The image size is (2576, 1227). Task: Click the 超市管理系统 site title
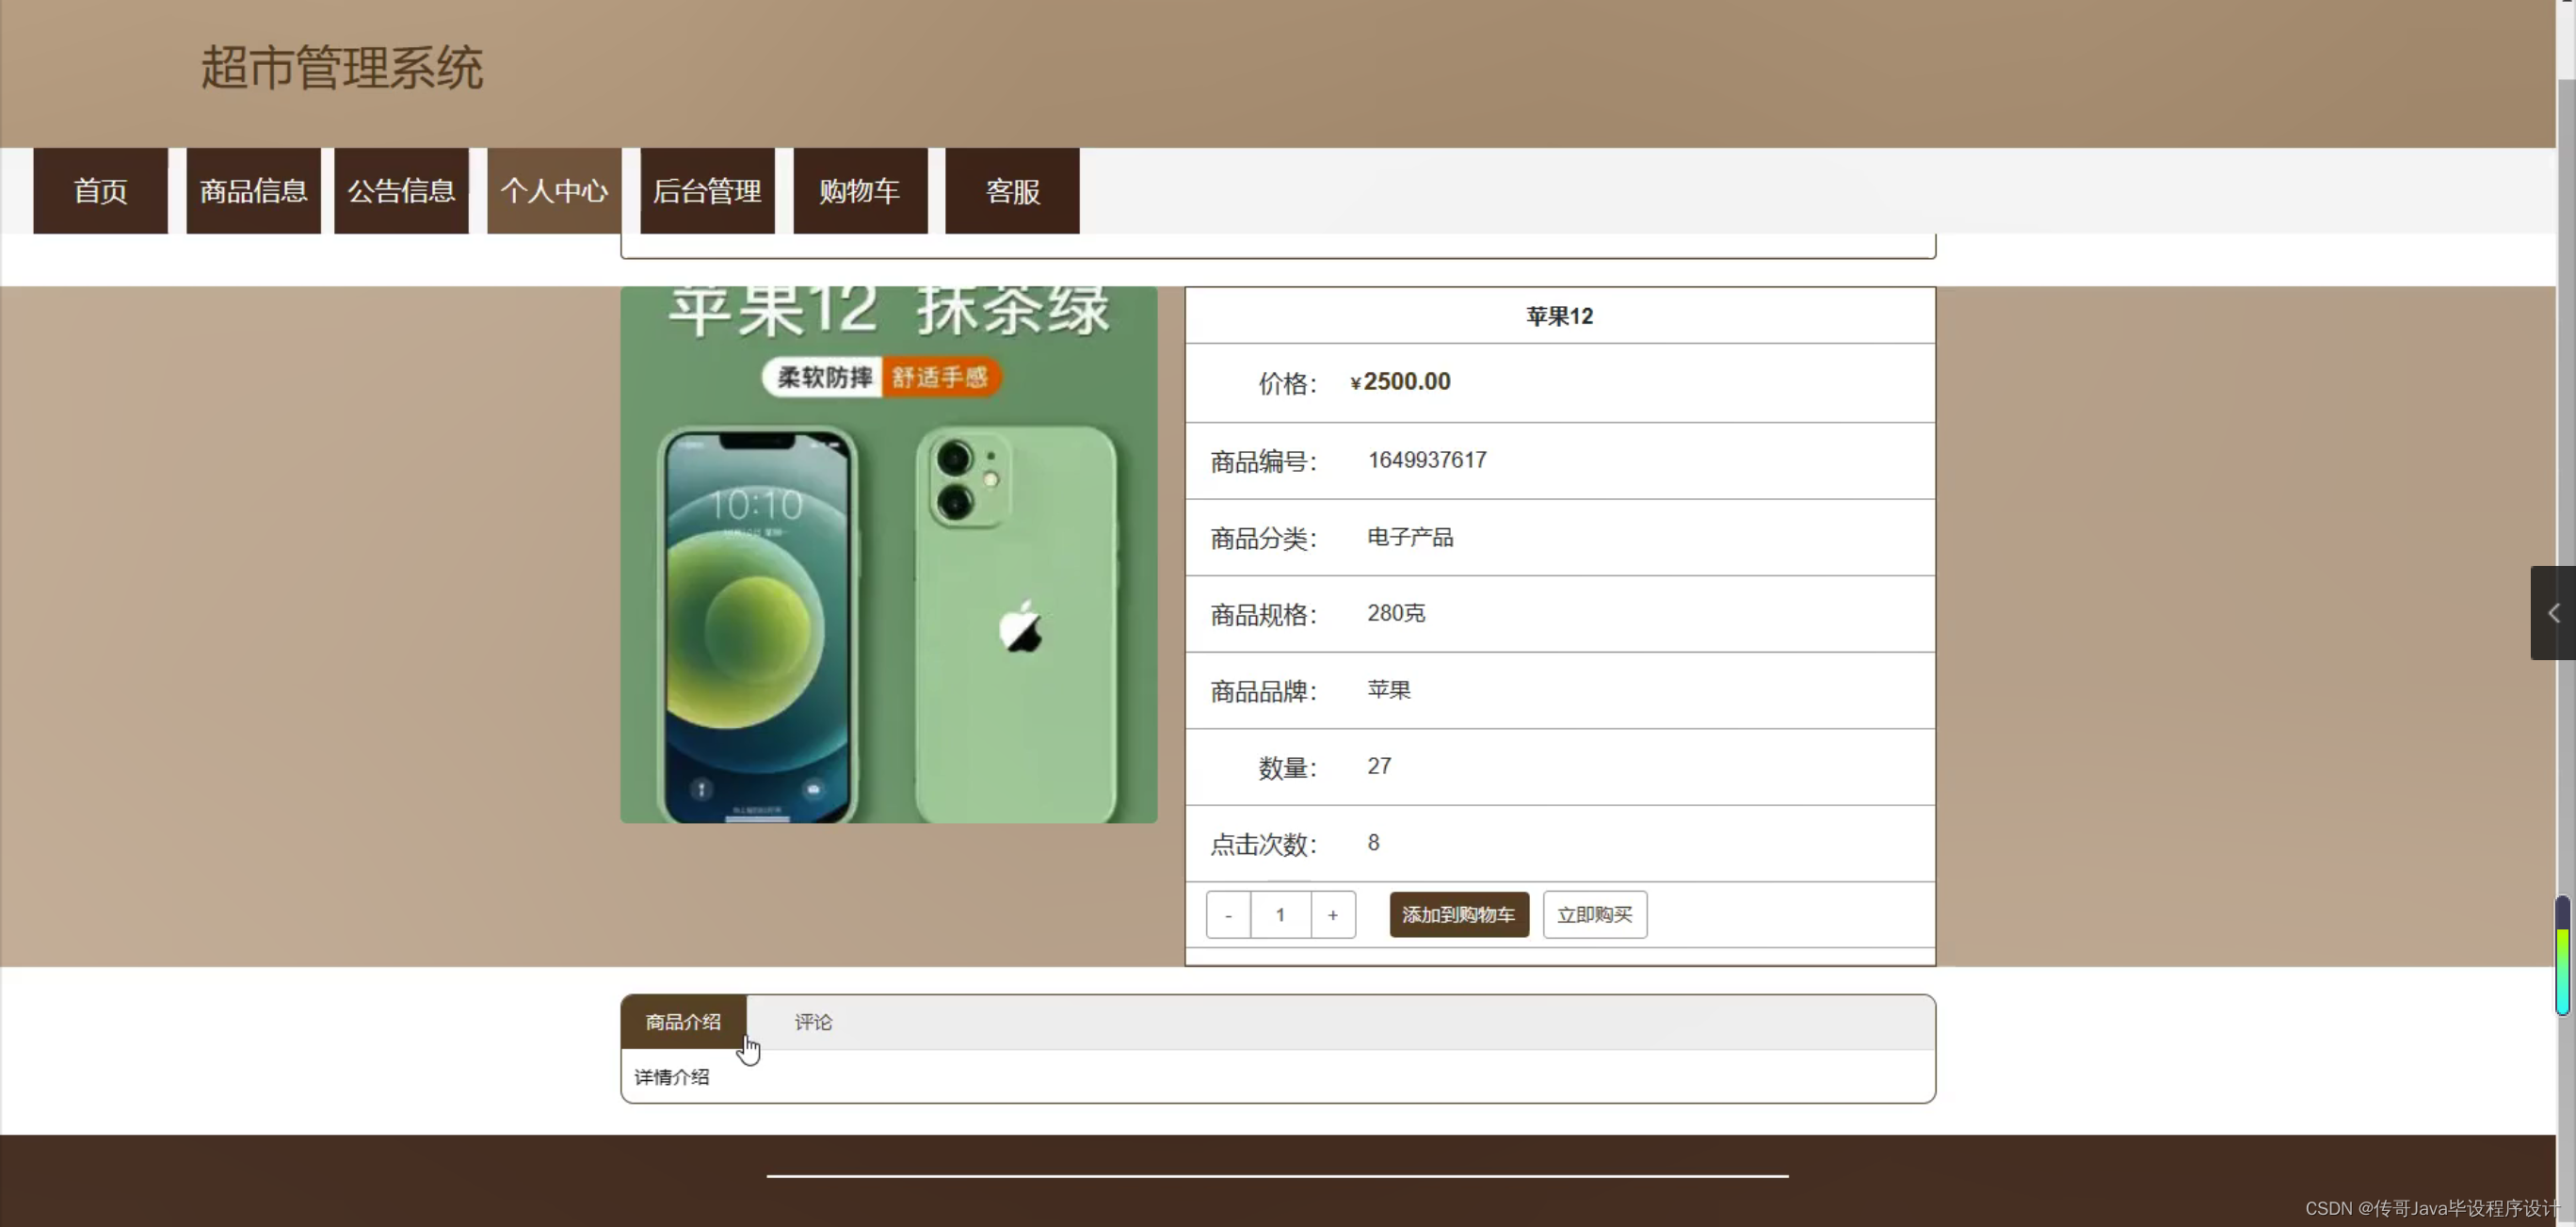[342, 68]
